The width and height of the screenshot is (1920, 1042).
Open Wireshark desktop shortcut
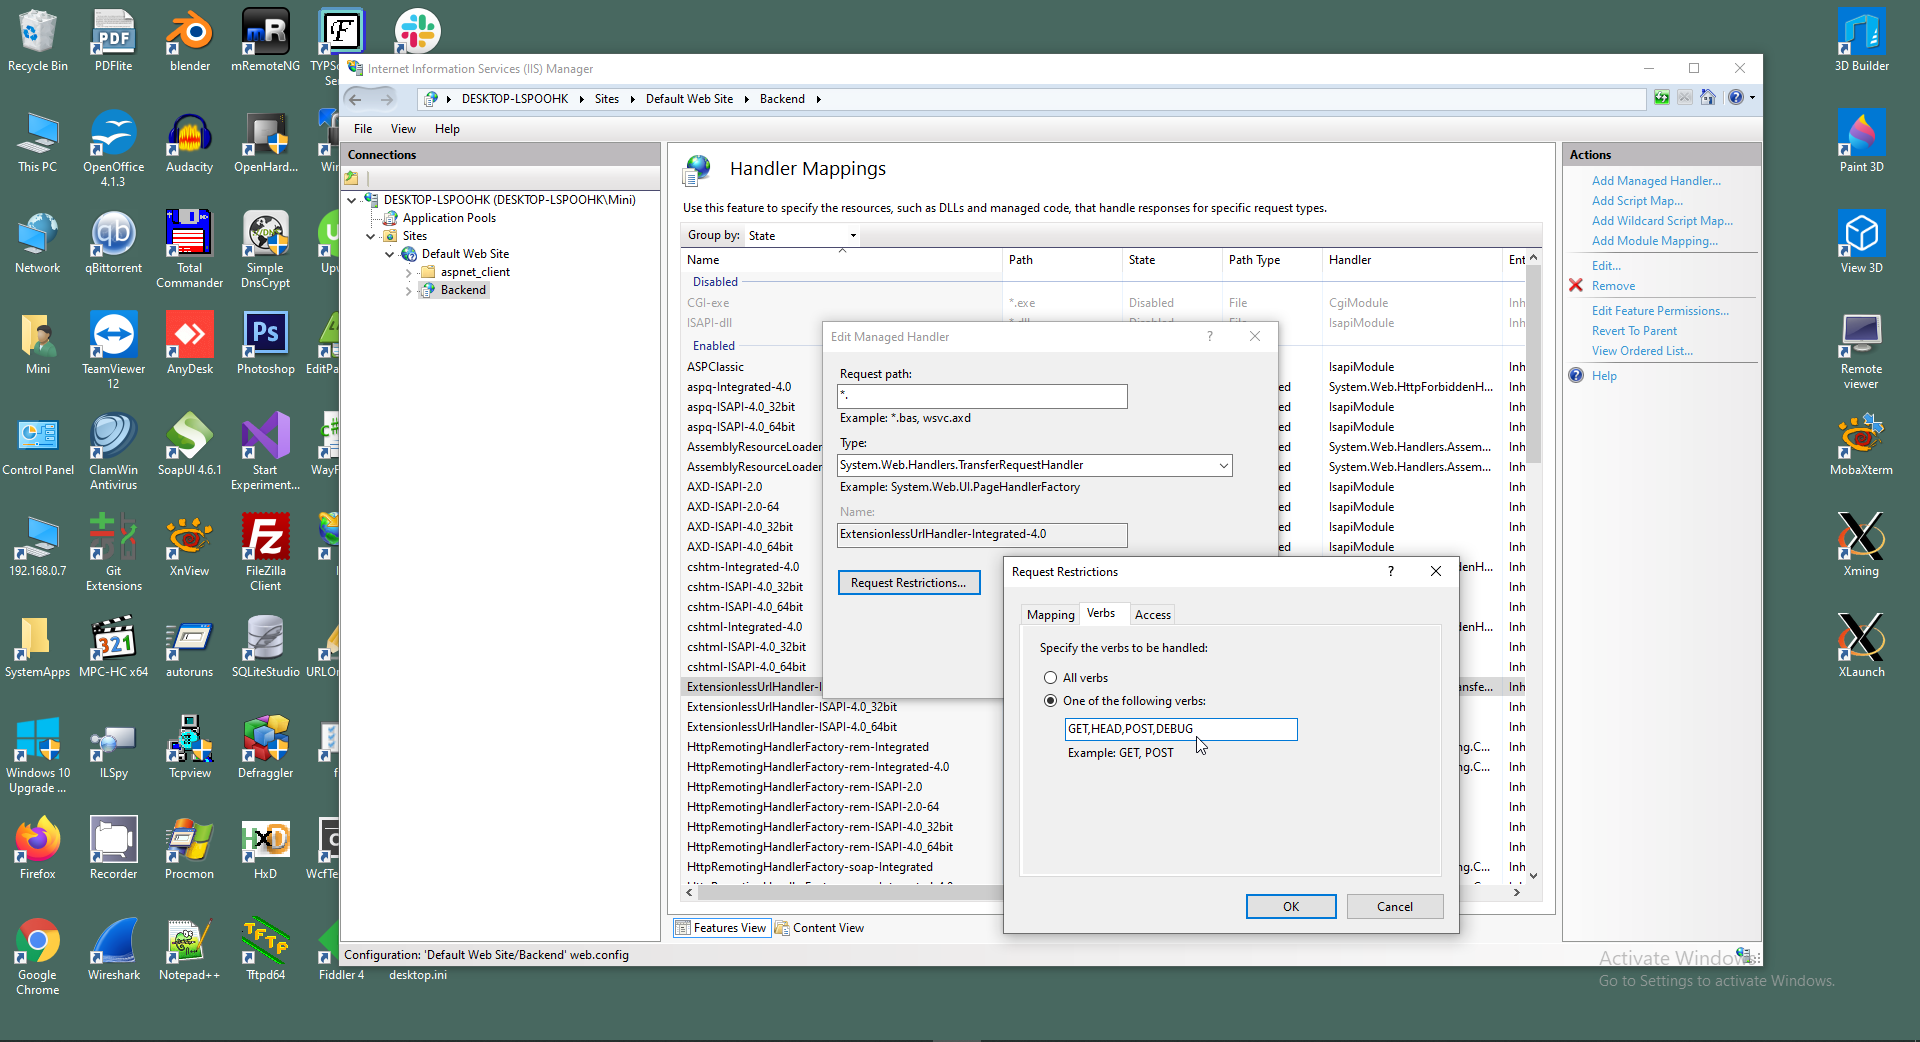(113, 950)
